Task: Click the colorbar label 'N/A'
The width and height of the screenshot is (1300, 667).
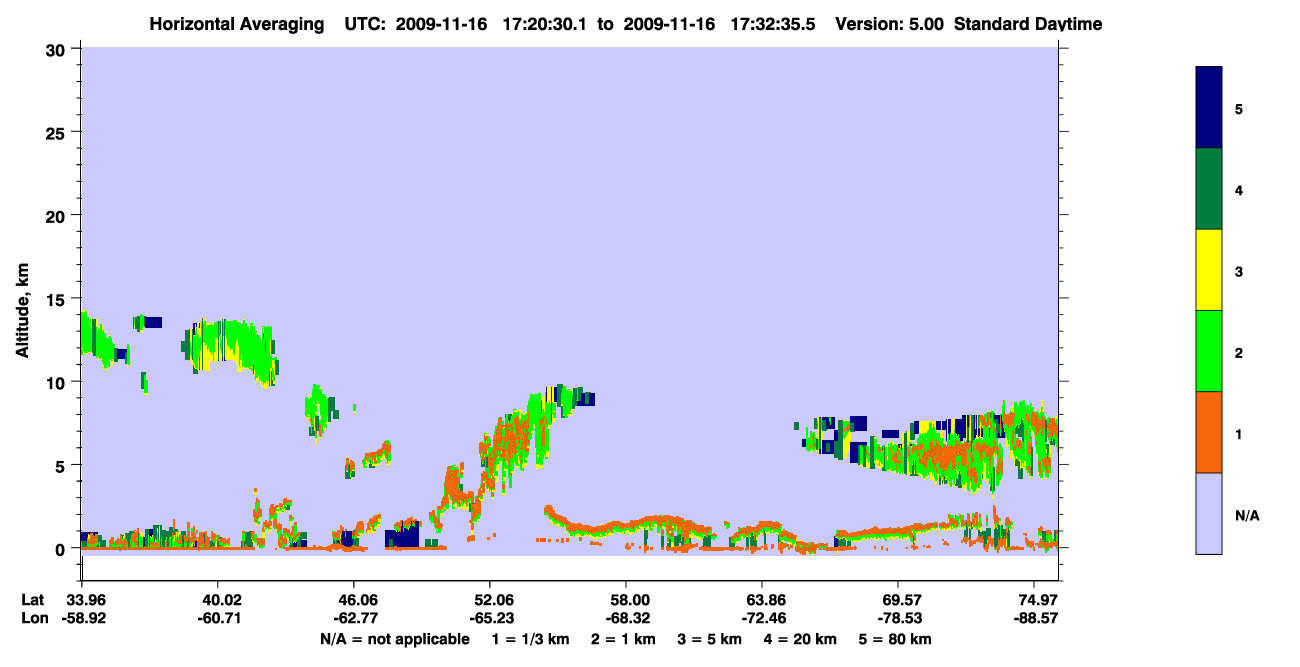Action: point(1247,516)
